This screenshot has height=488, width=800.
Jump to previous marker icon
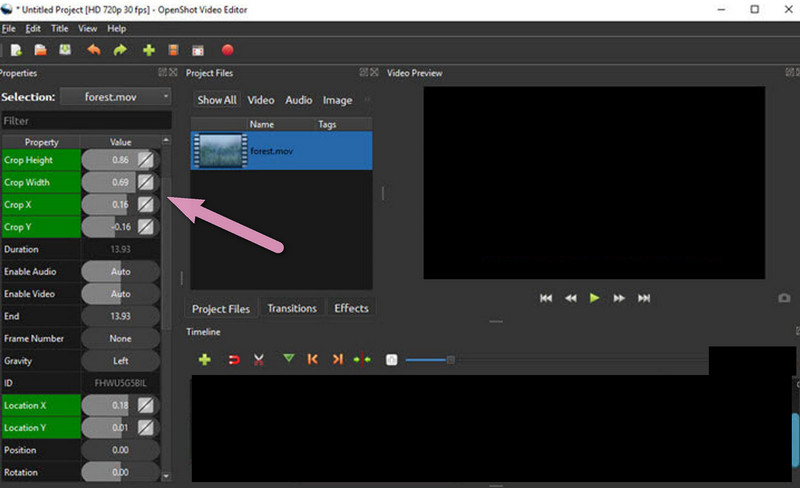click(313, 360)
